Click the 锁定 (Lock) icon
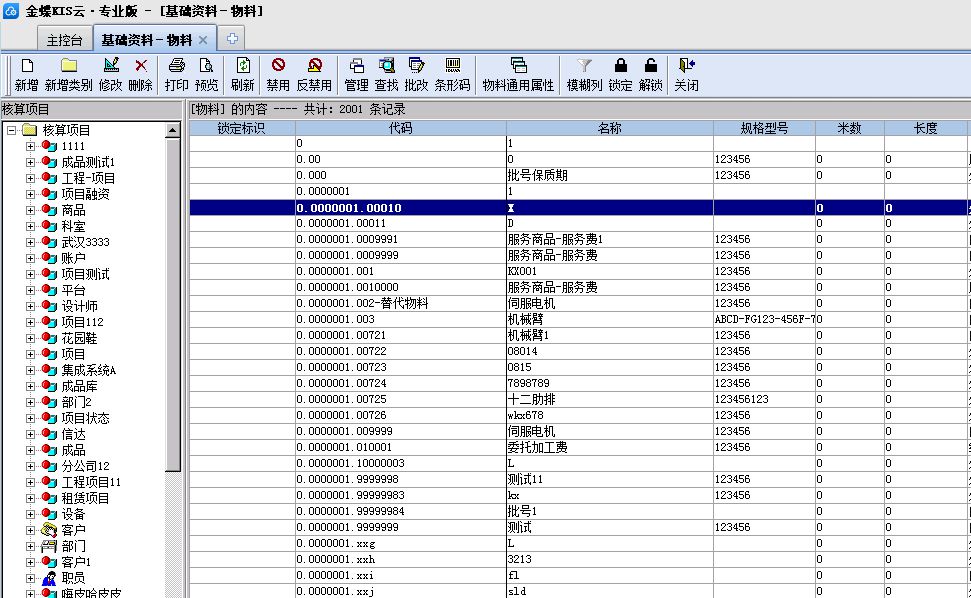Image resolution: width=971 pixels, height=598 pixels. click(x=620, y=65)
